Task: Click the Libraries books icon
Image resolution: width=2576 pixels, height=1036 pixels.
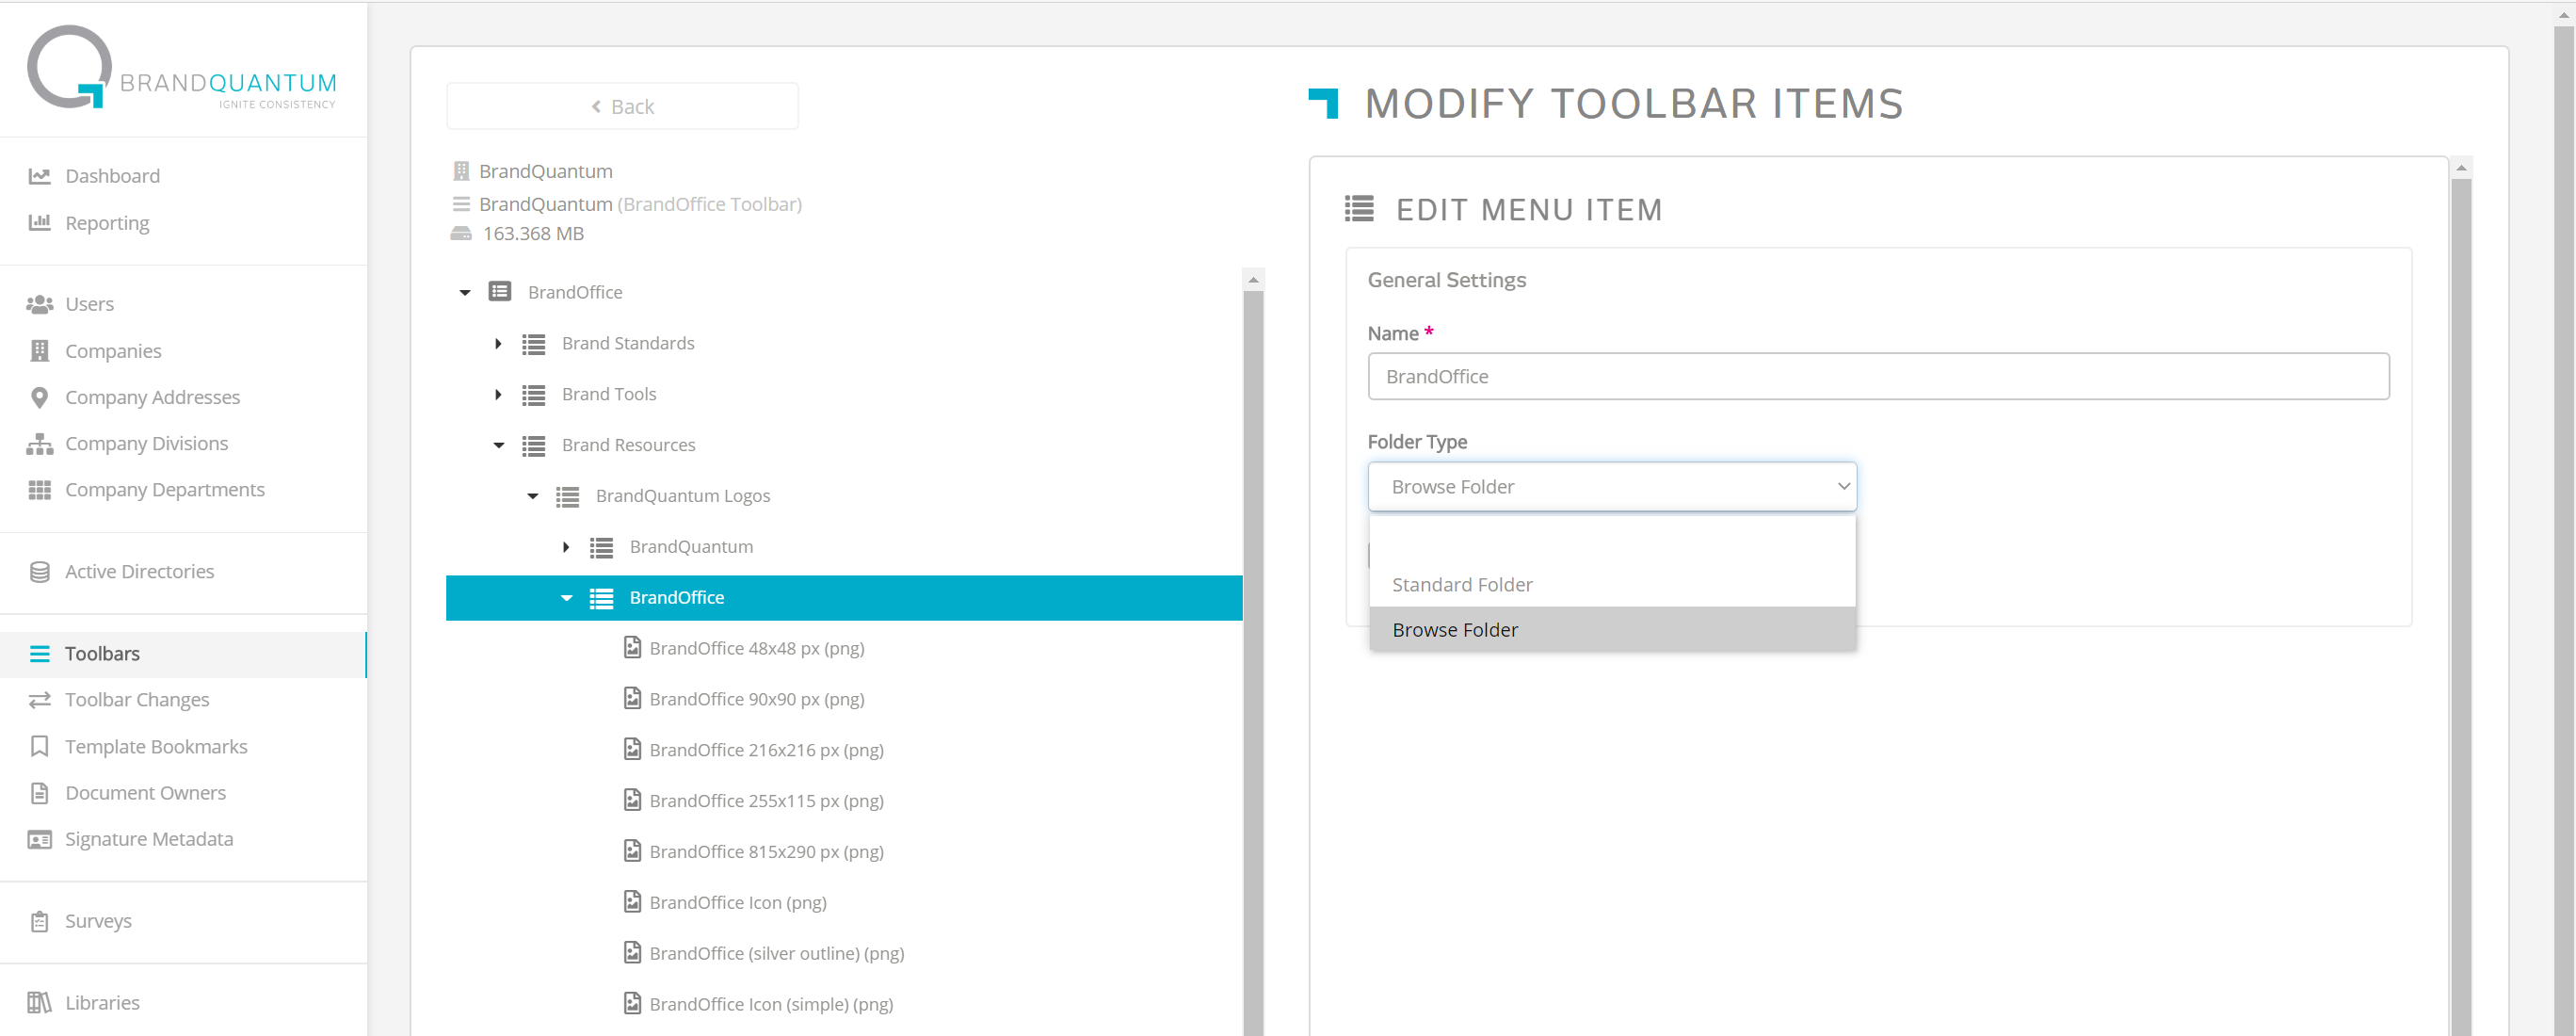Action: 39,1002
